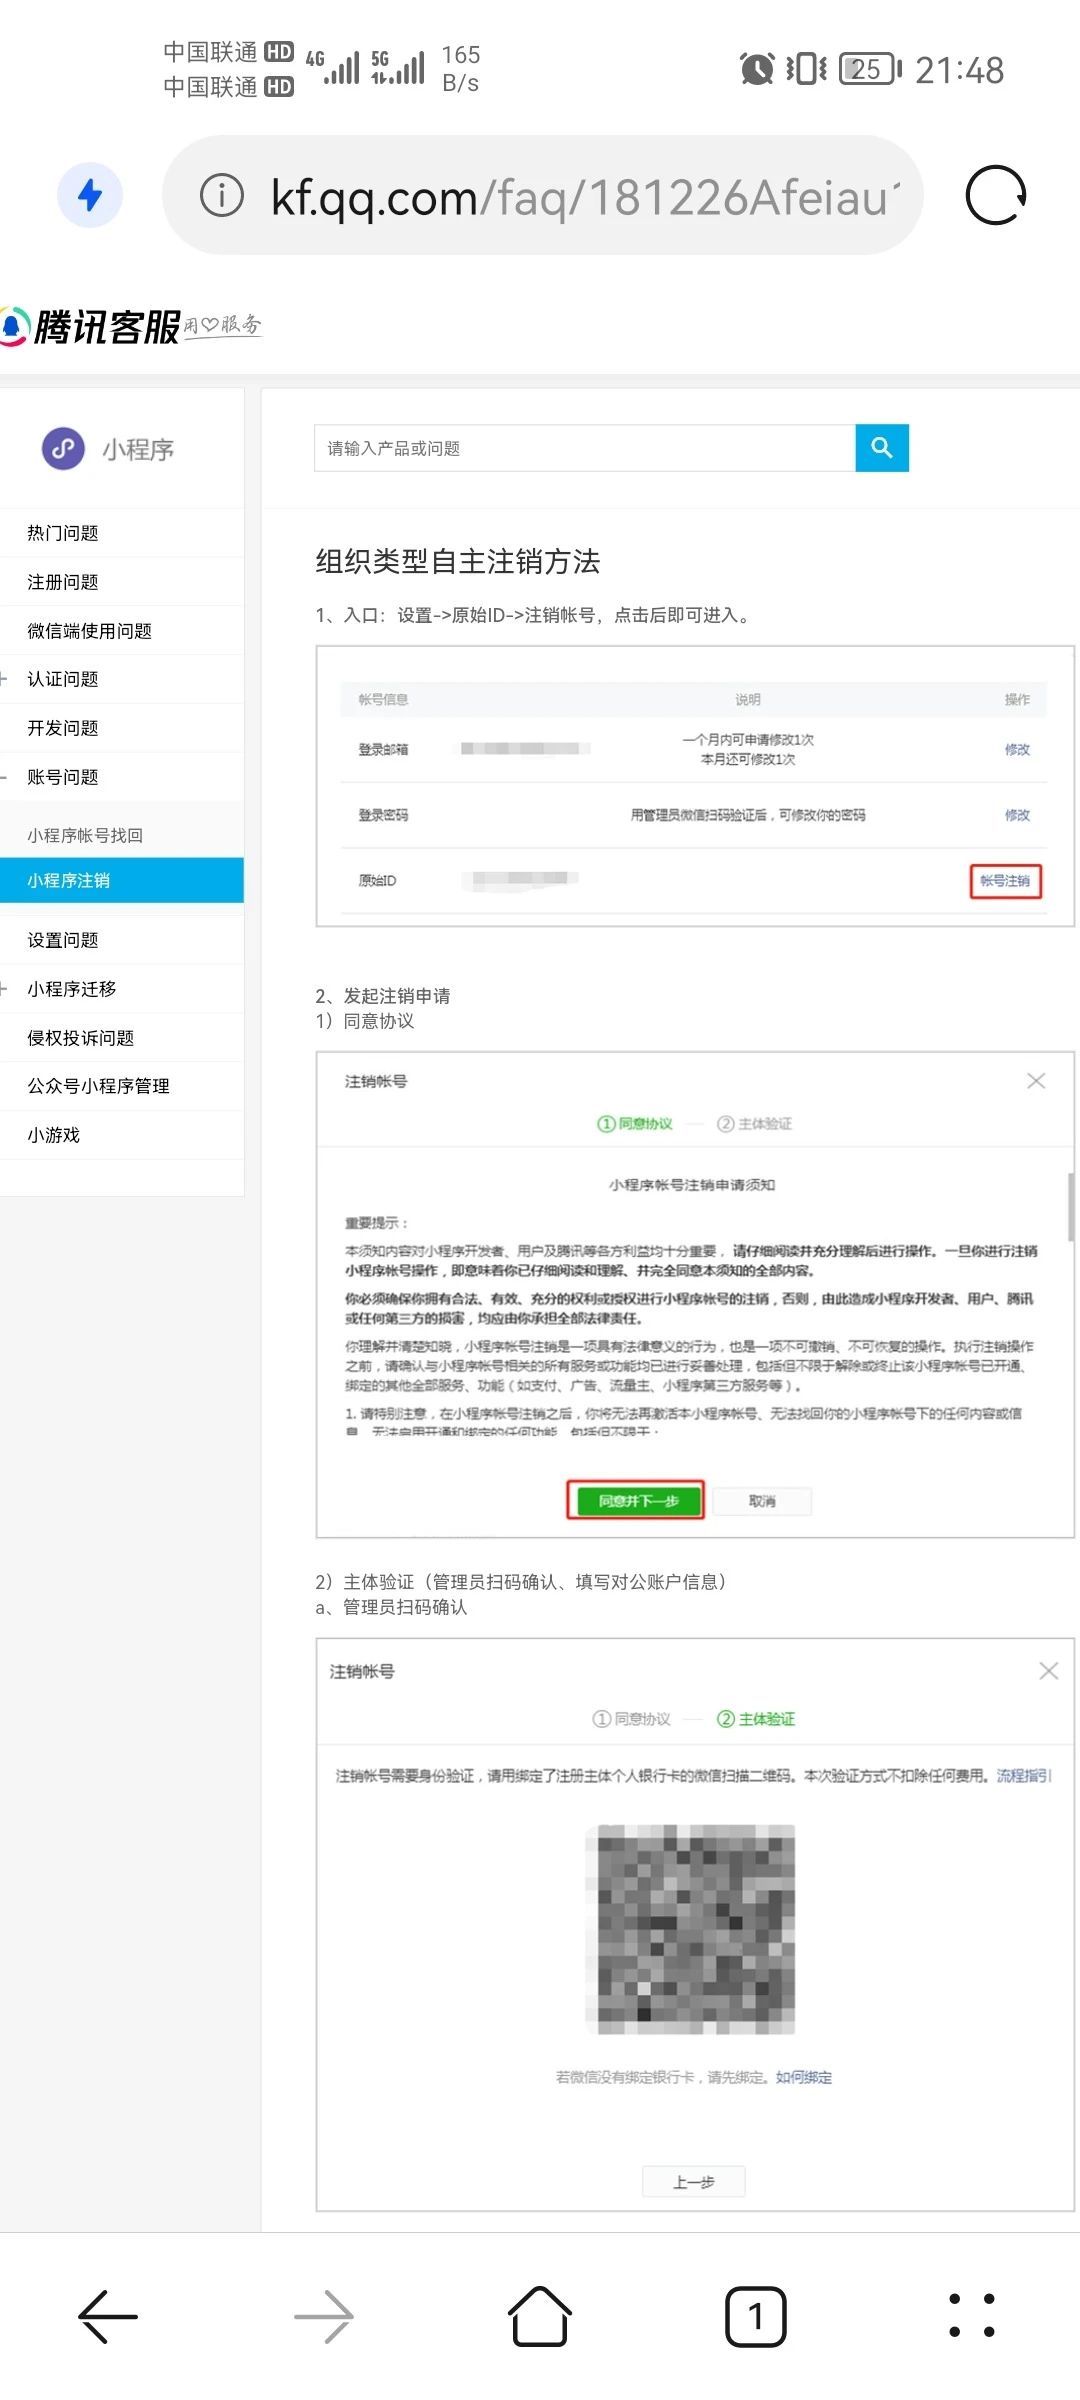Tap the 21:48 clock in status bar

tap(960, 70)
